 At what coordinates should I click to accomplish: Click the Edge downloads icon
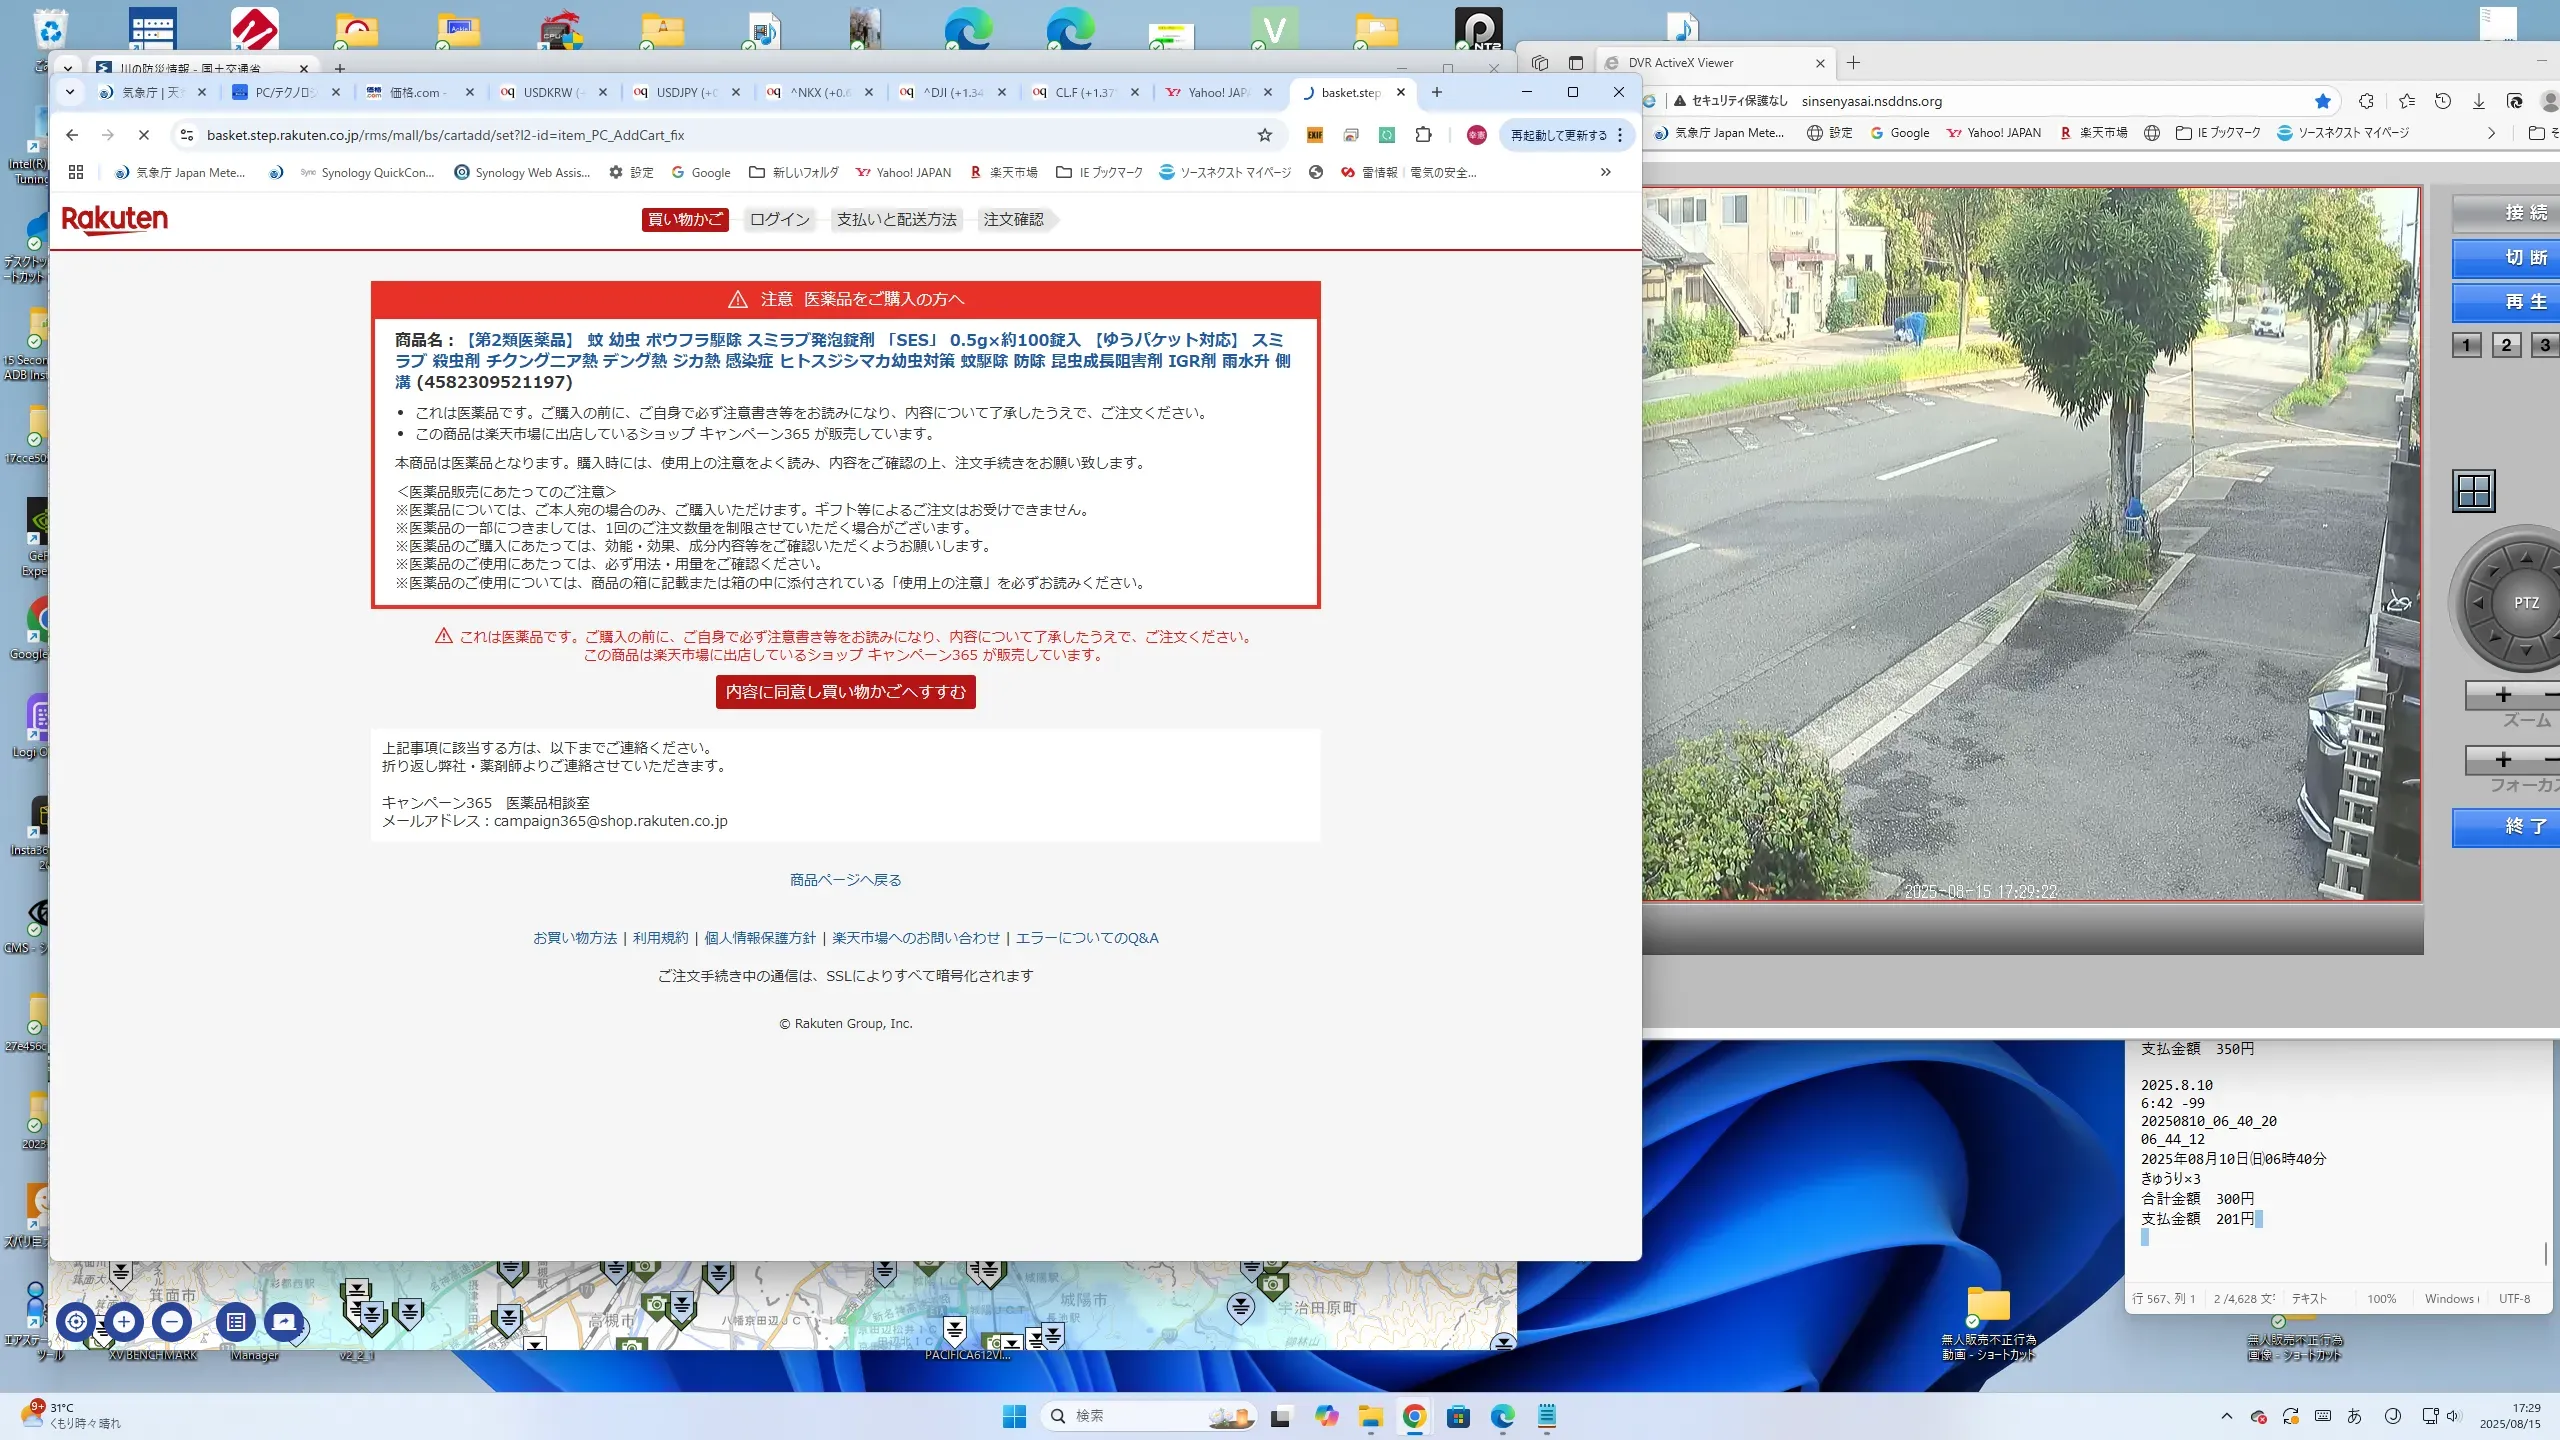click(2478, 101)
